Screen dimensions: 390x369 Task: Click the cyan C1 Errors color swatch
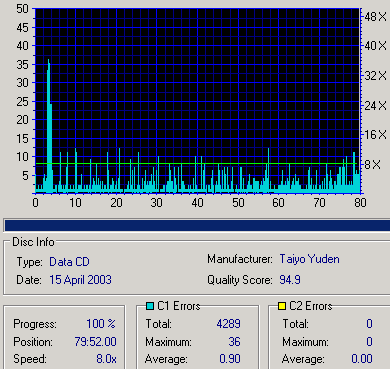[x=150, y=306]
